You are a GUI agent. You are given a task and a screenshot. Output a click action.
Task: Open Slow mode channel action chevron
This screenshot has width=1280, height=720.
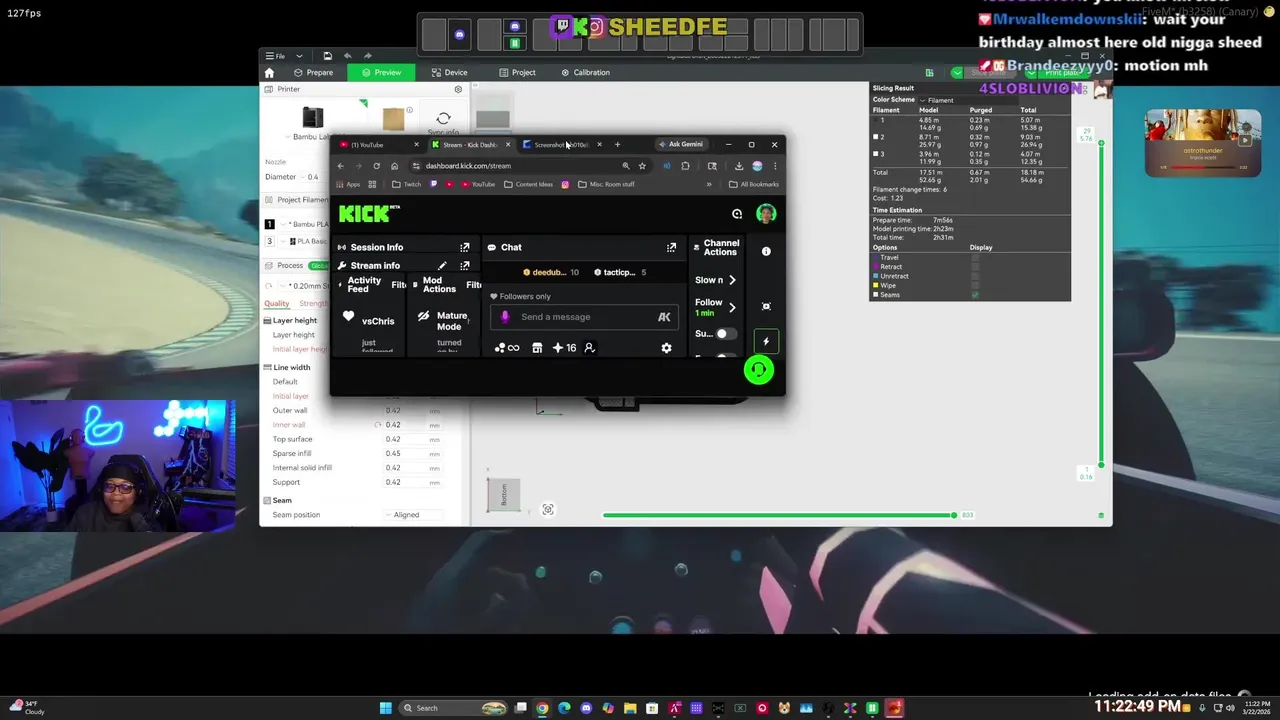[732, 280]
